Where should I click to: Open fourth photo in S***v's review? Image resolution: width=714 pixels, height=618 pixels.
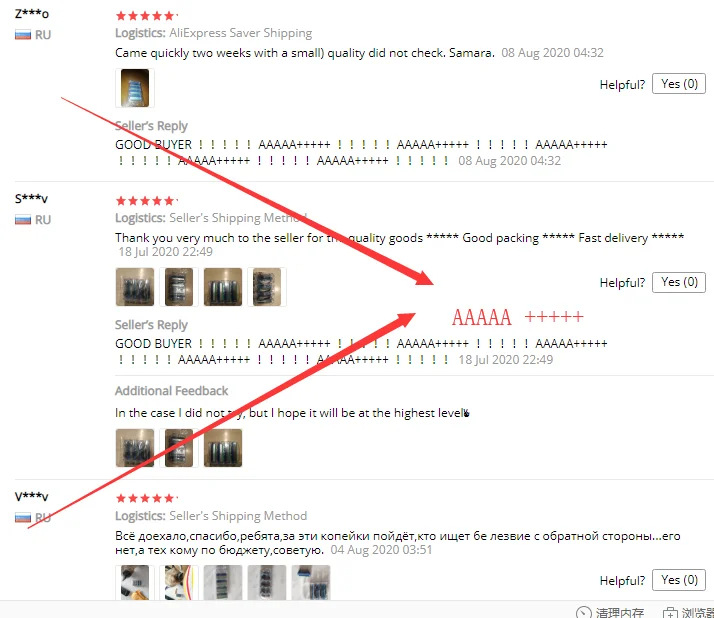(x=267, y=286)
